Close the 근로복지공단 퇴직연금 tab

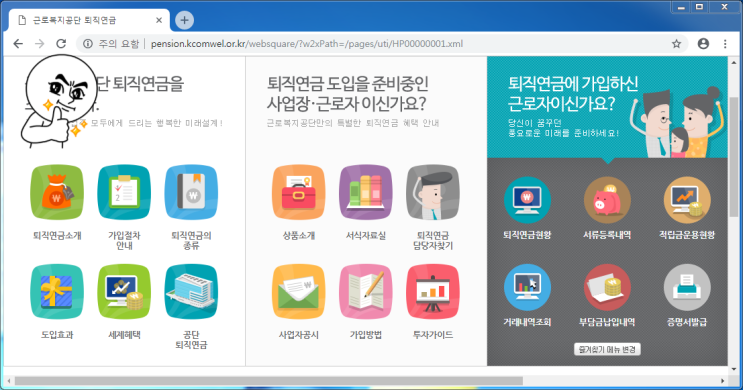(159, 20)
